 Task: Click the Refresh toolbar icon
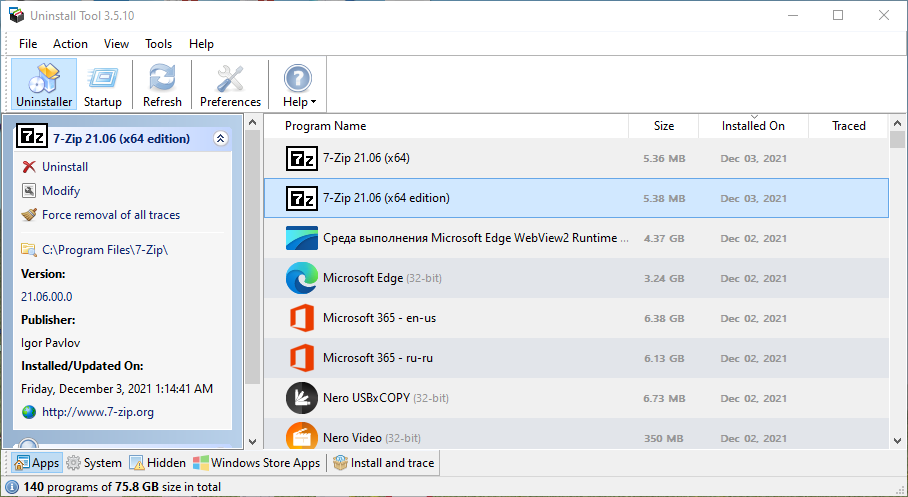[x=162, y=85]
